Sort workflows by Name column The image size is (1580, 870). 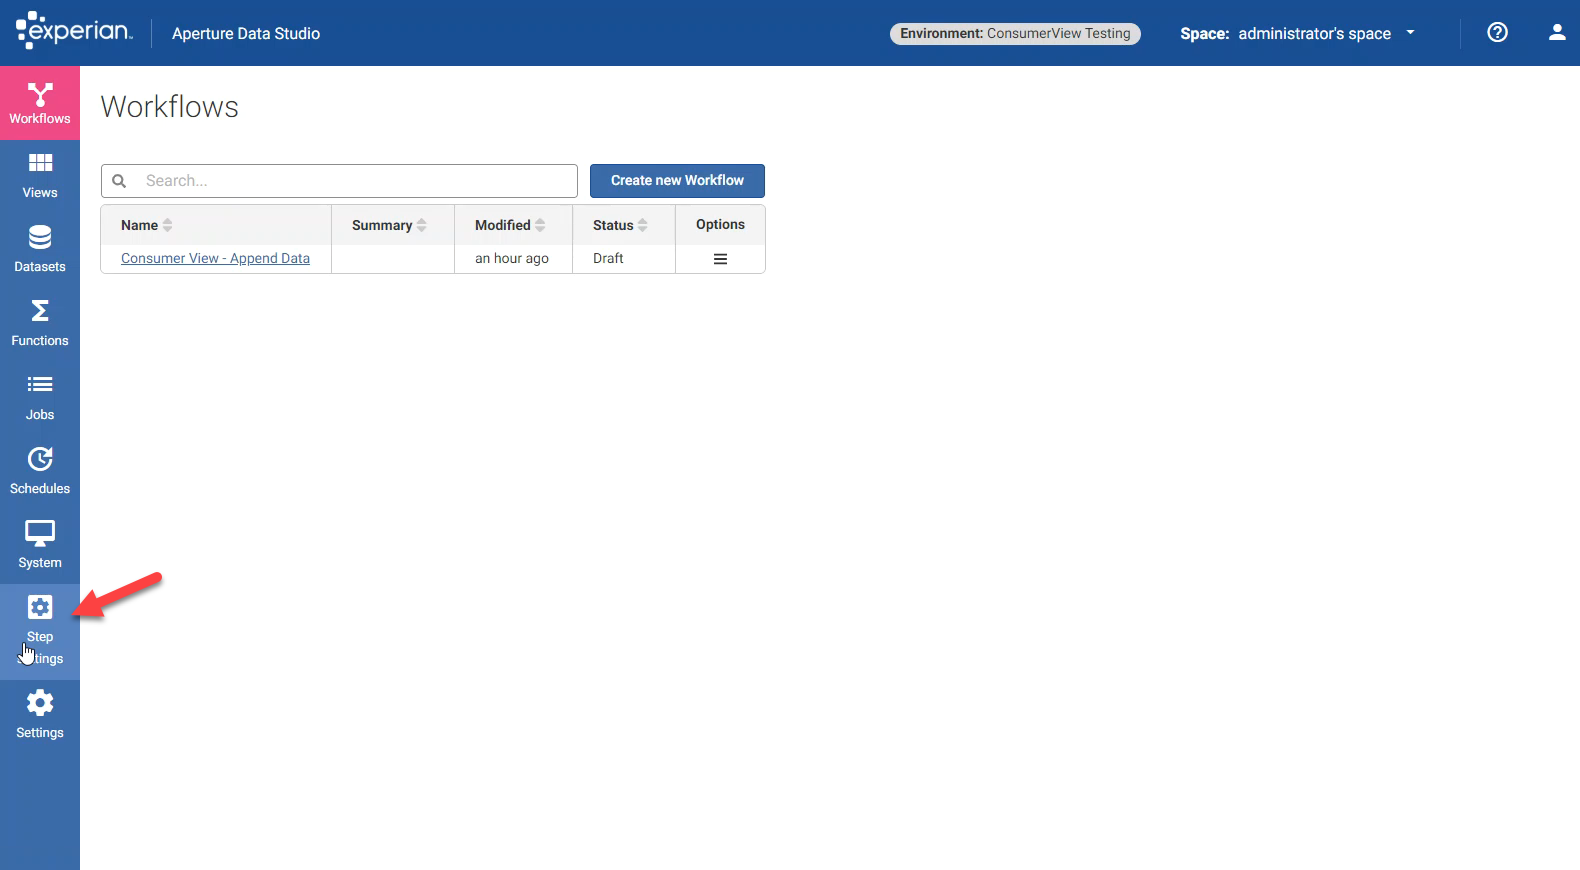click(147, 225)
